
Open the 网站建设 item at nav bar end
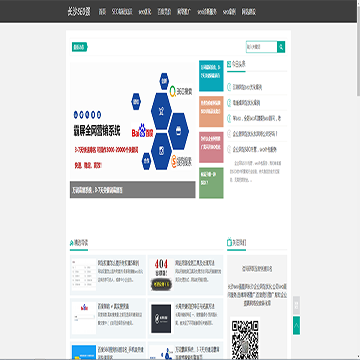tap(249, 12)
